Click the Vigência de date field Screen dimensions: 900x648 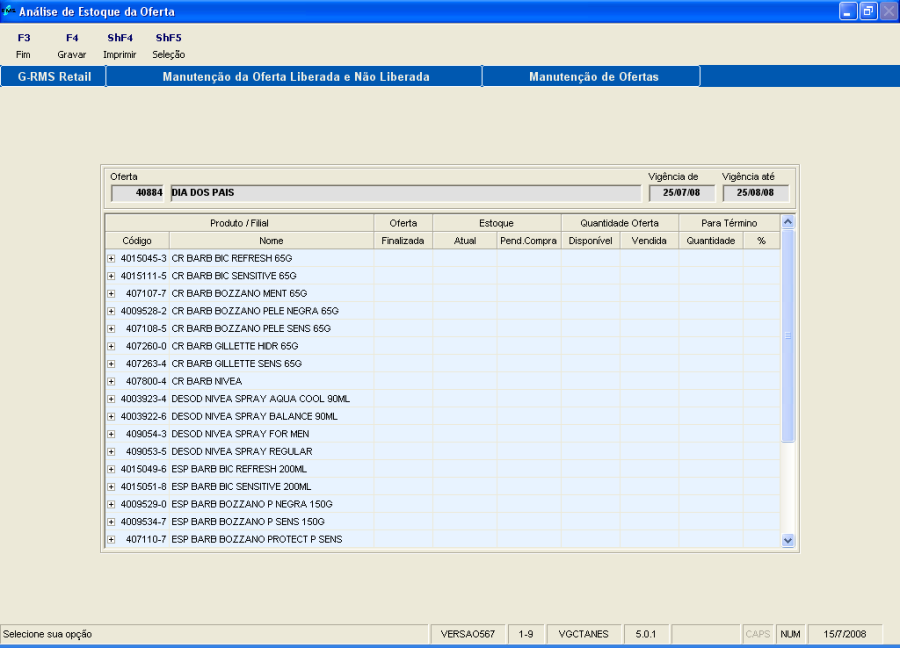click(682, 193)
